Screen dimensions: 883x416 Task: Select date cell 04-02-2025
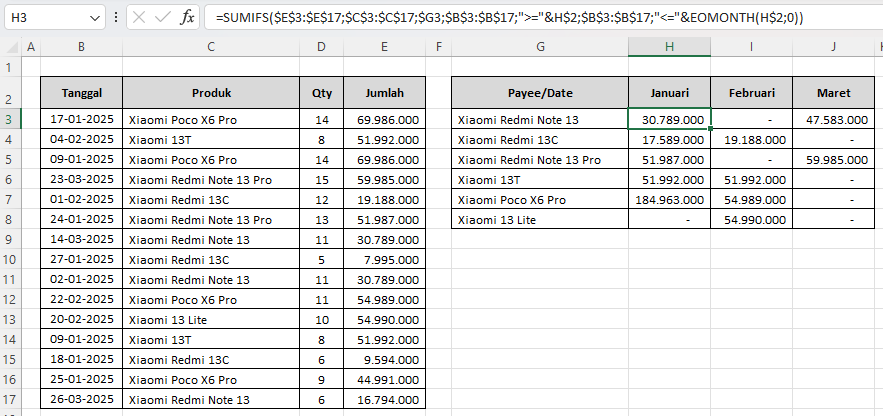point(82,139)
